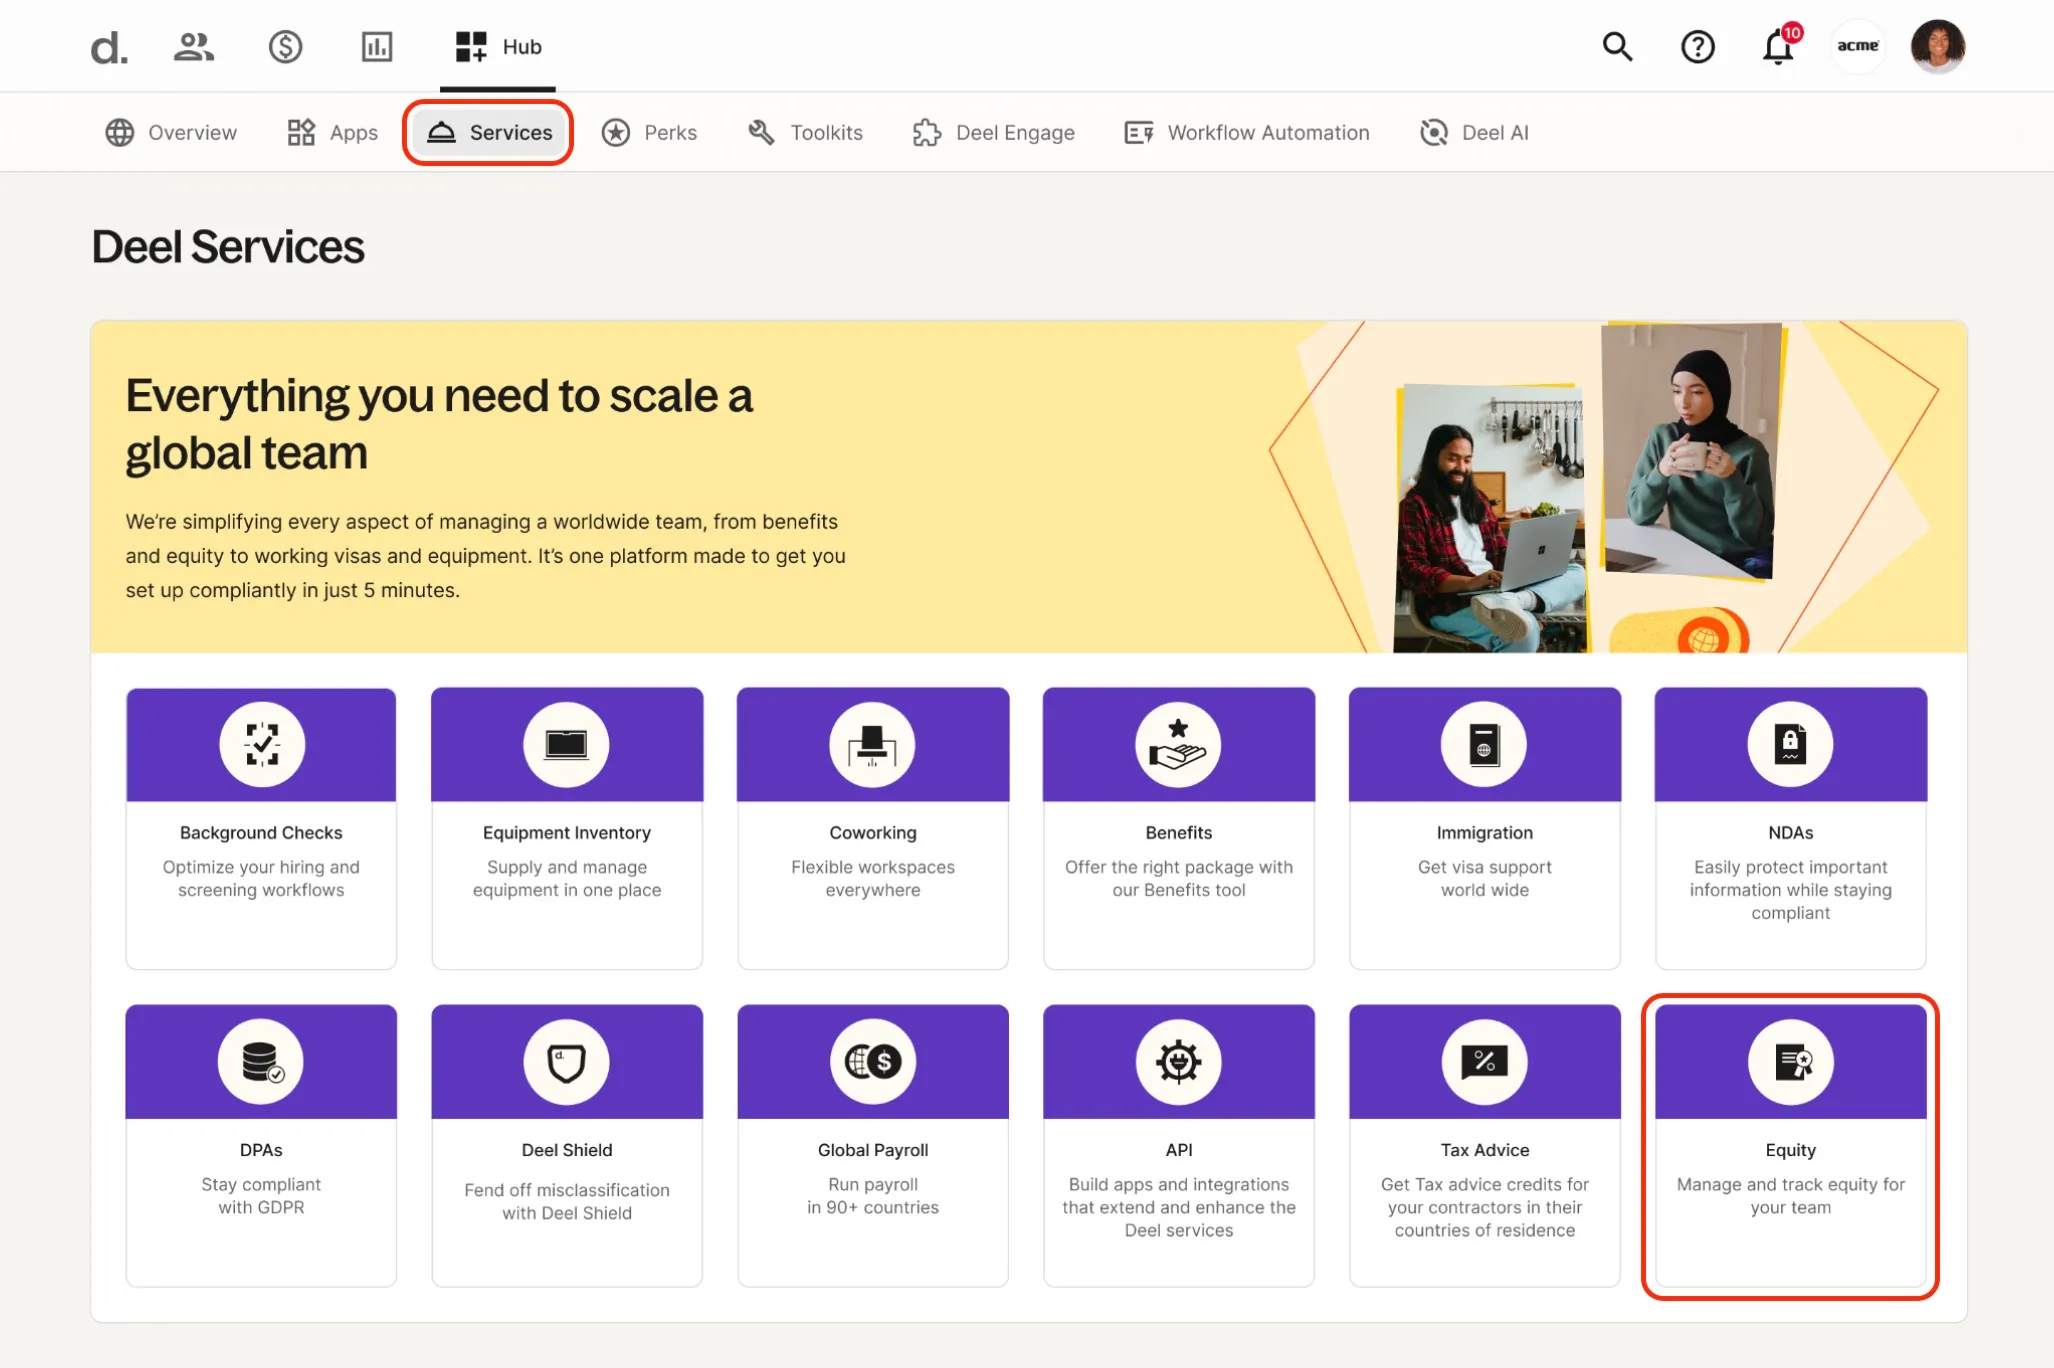Click the Tax Advice percent icon

click(x=1484, y=1062)
